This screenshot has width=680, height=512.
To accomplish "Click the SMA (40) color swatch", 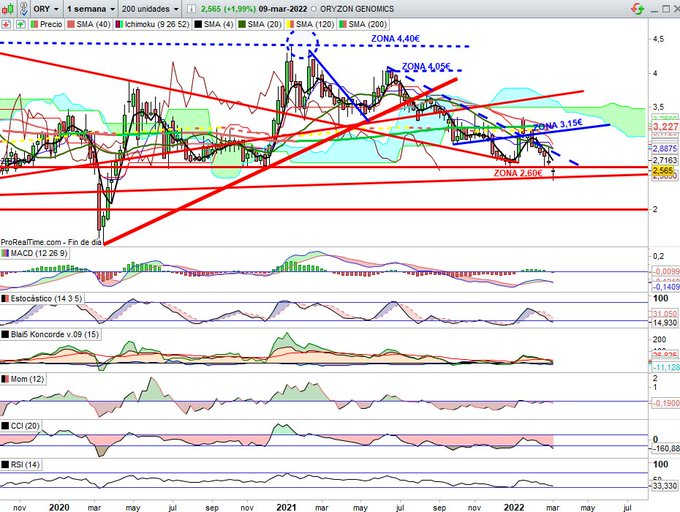I will click(71, 24).
